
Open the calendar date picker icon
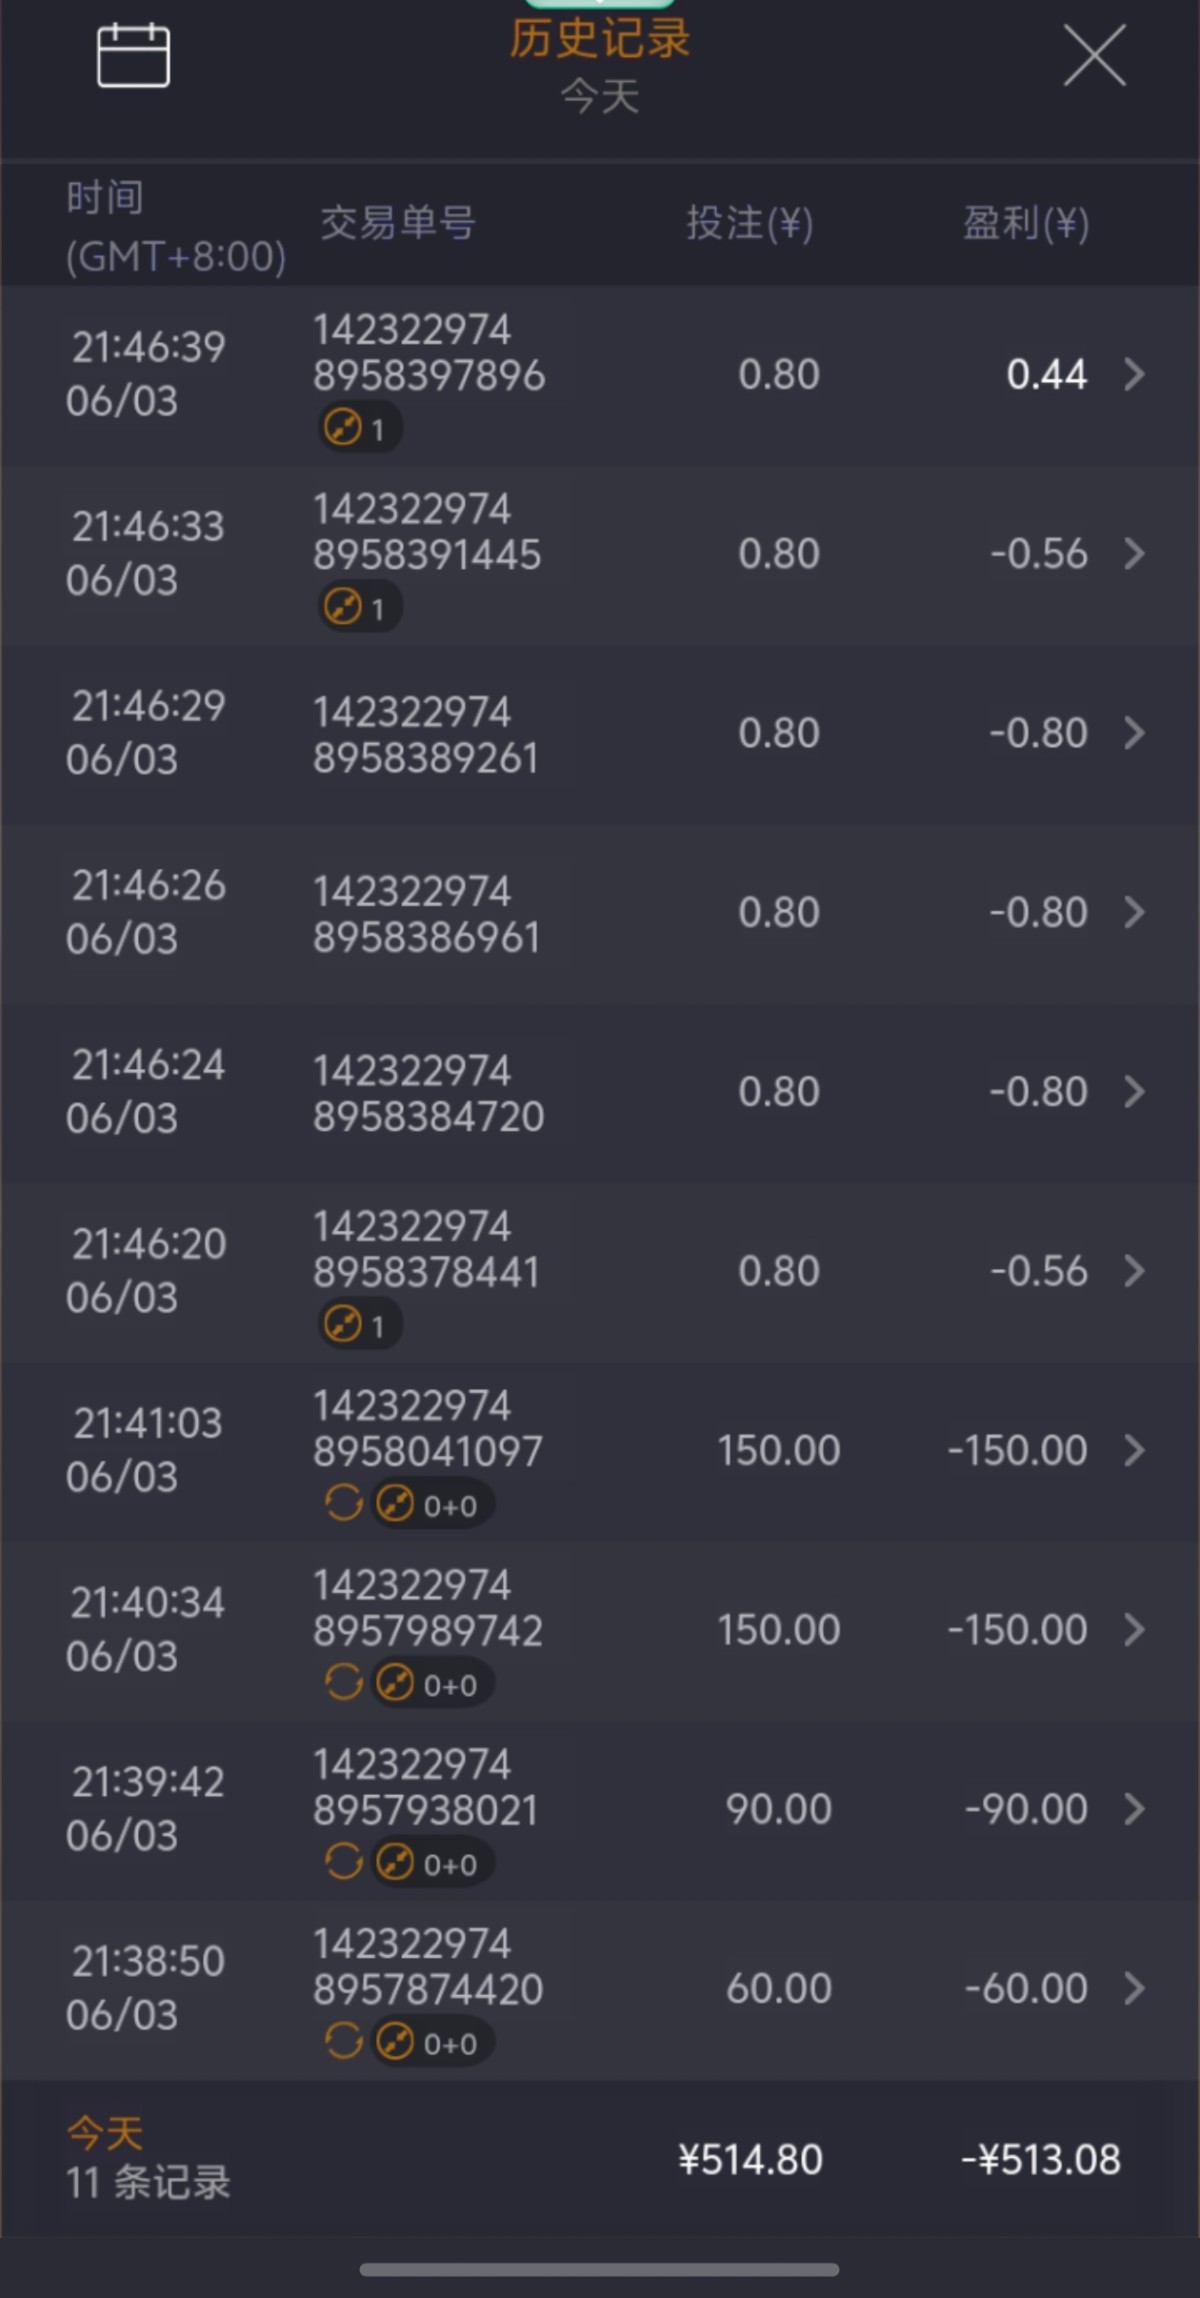(x=133, y=56)
